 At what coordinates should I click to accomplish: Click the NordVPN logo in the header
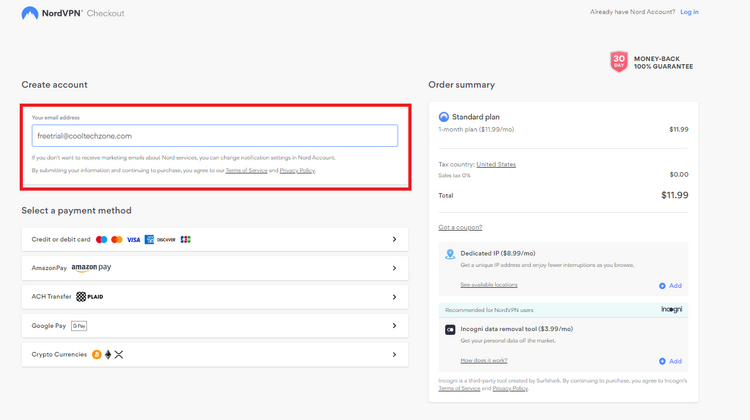click(x=52, y=13)
